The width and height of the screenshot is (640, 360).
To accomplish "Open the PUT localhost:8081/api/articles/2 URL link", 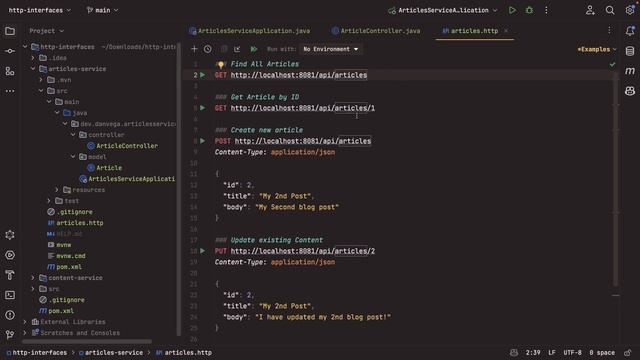I will pyautogui.click(x=302, y=251).
